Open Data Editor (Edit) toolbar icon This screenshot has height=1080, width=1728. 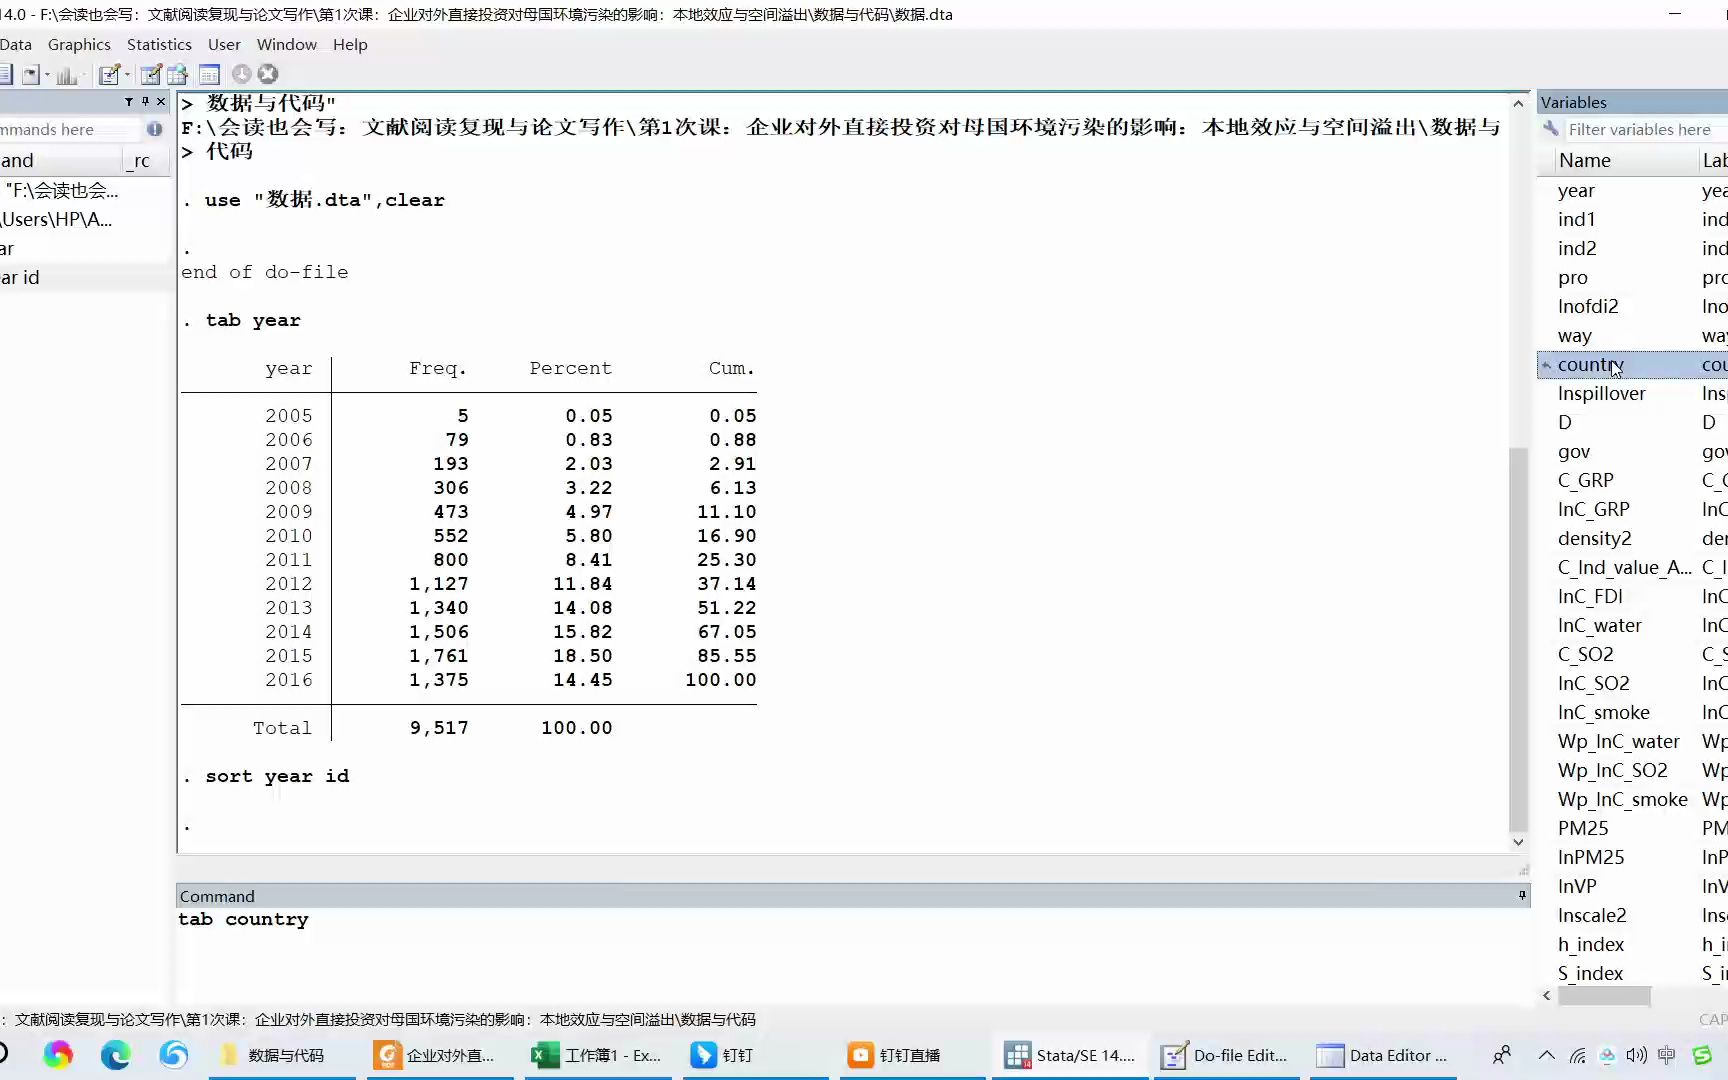[151, 74]
